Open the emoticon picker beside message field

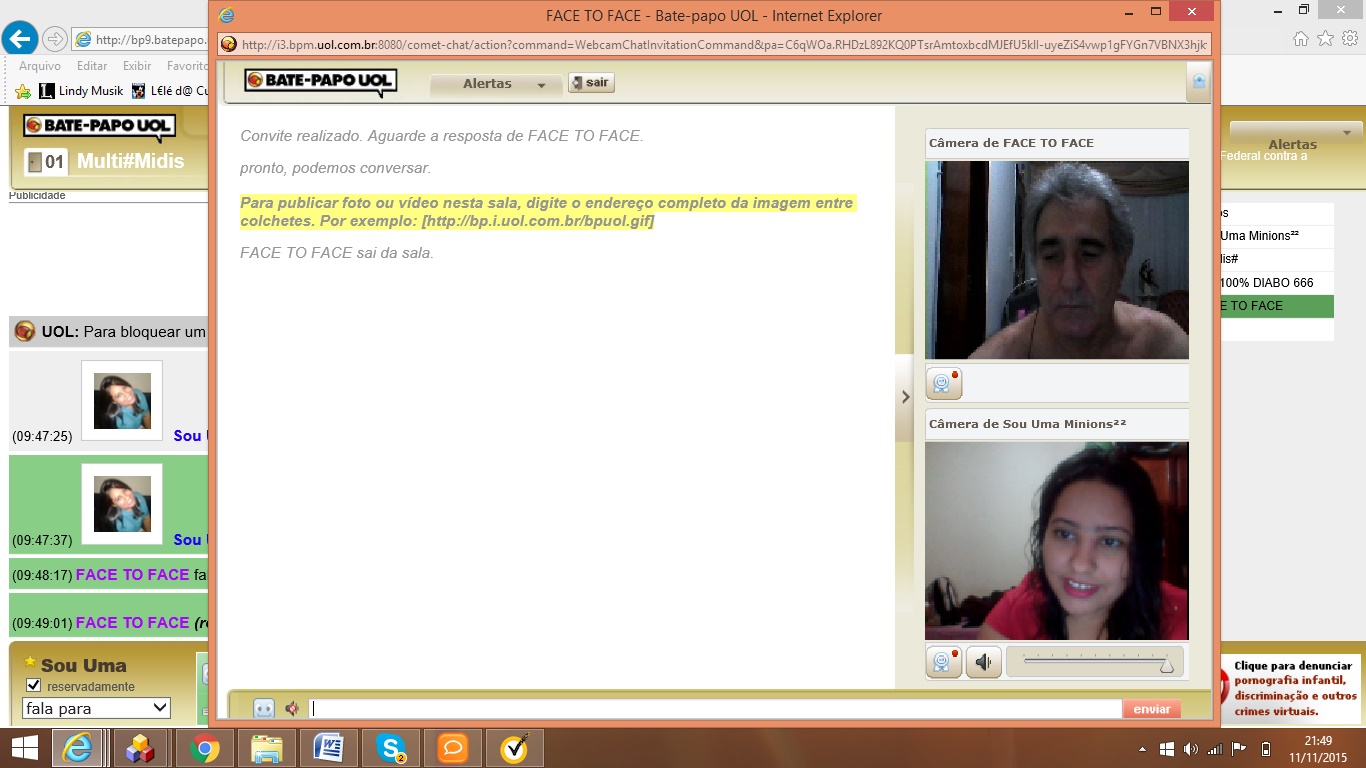click(x=263, y=708)
